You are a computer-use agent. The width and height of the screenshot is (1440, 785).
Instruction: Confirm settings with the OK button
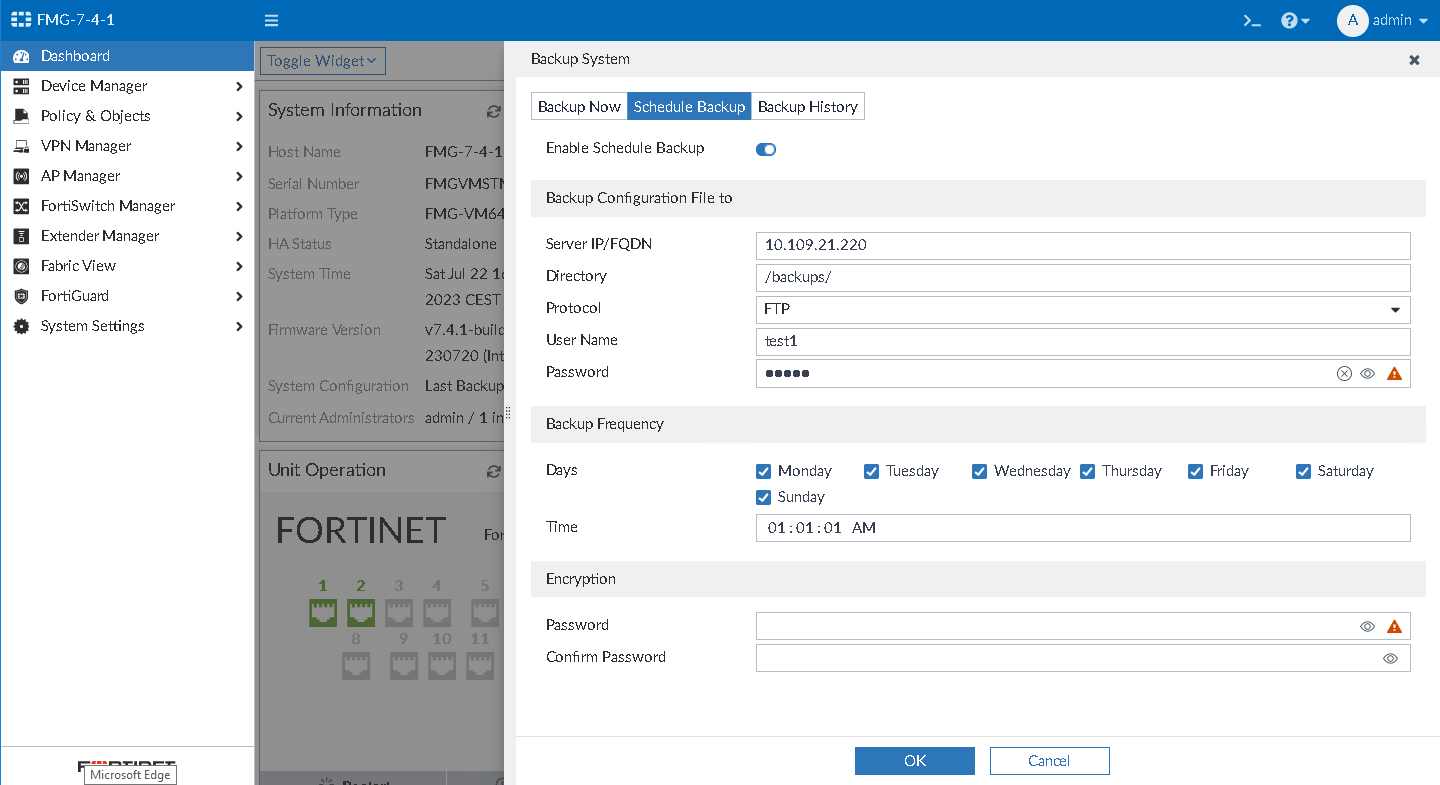(914, 760)
